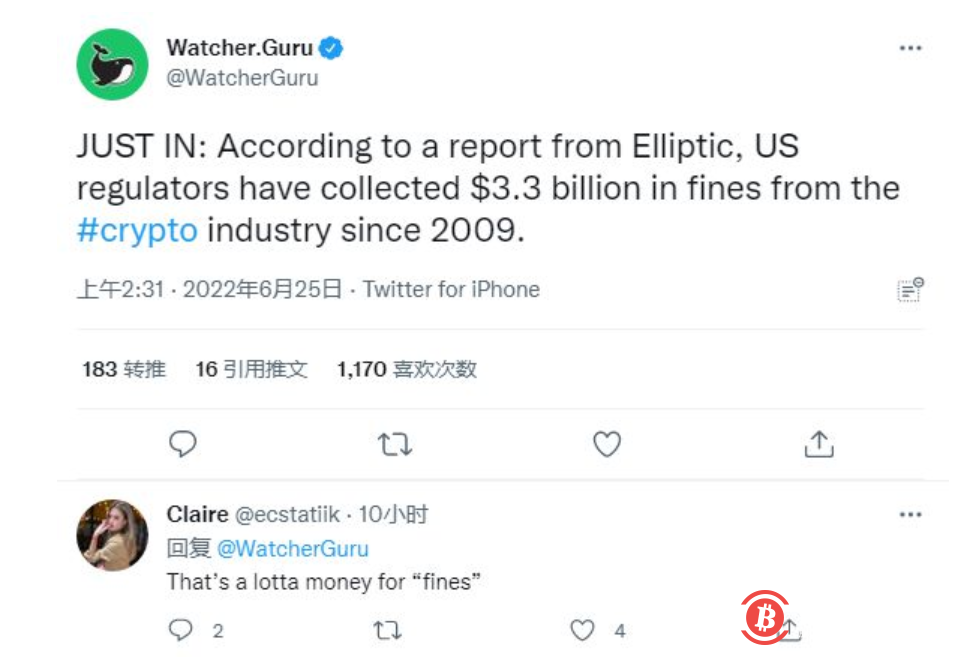Open Claire's profile picture
The image size is (959, 657).
pyautogui.click(x=112, y=535)
